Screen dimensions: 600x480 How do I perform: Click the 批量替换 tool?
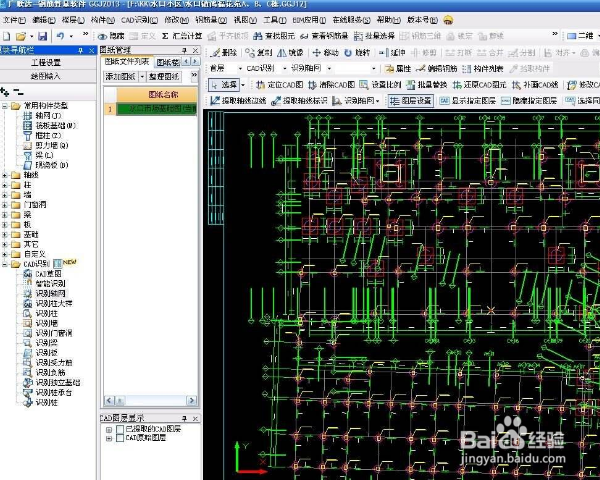pyautogui.click(x=426, y=85)
